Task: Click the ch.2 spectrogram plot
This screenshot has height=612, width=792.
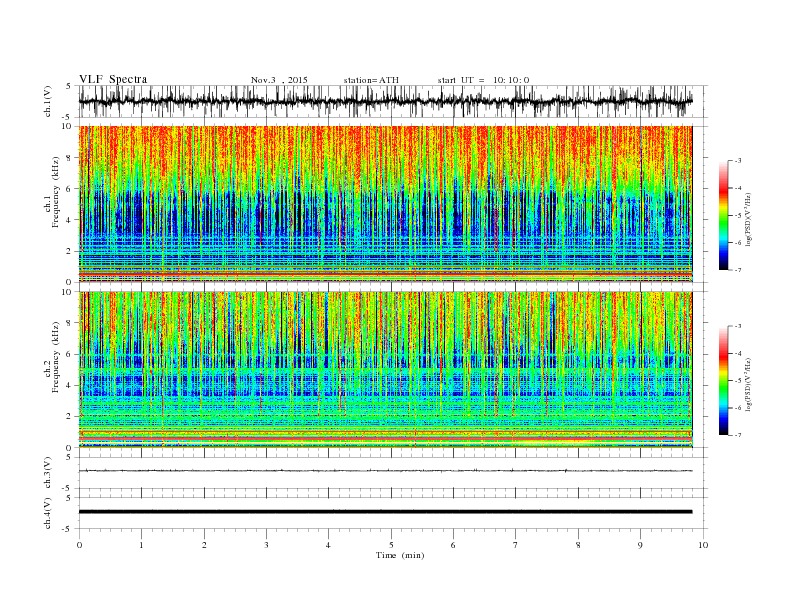Action: 385,370
